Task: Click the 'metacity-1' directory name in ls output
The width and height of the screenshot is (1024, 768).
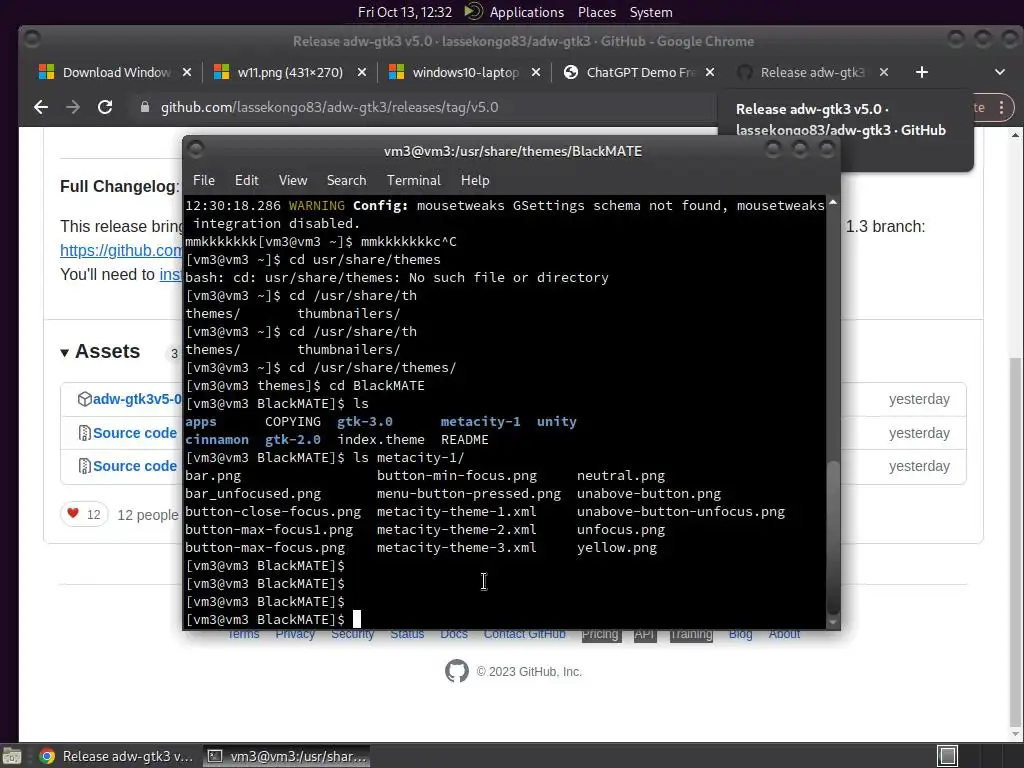Action: (x=480, y=422)
